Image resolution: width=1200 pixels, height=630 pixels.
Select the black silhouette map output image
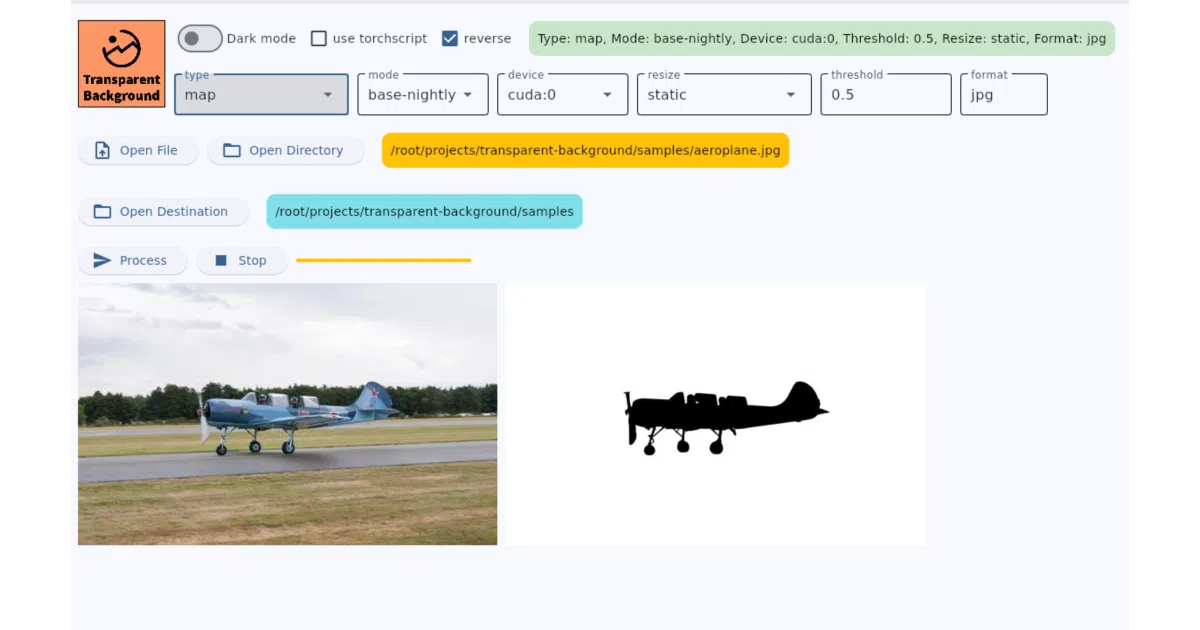(716, 414)
